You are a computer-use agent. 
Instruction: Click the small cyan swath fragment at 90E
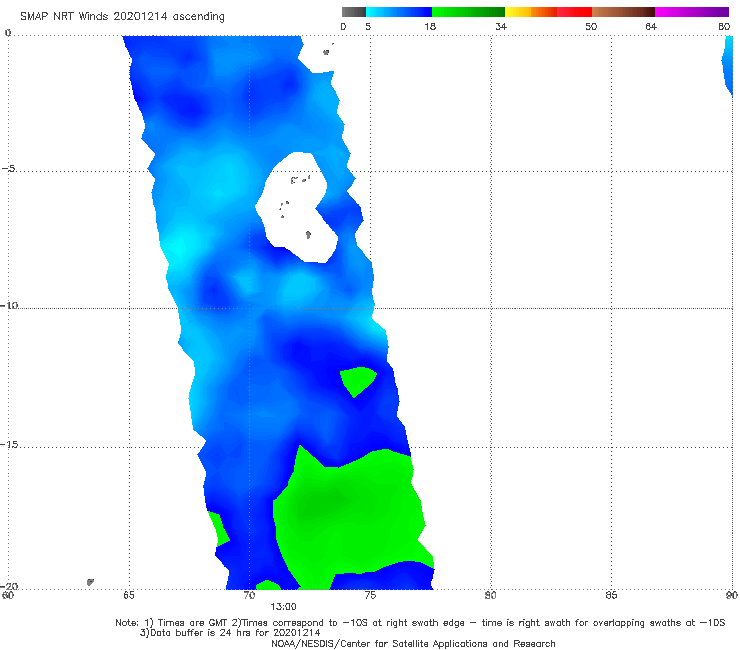click(728, 65)
